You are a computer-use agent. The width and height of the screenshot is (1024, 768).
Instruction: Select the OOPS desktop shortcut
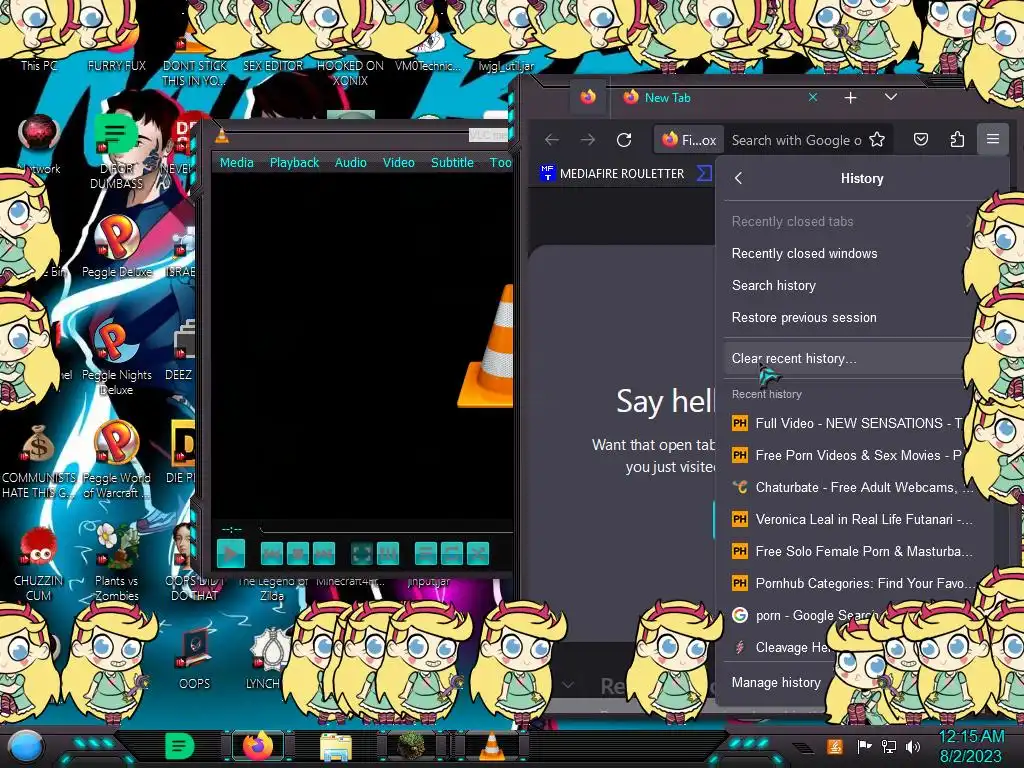[195, 658]
